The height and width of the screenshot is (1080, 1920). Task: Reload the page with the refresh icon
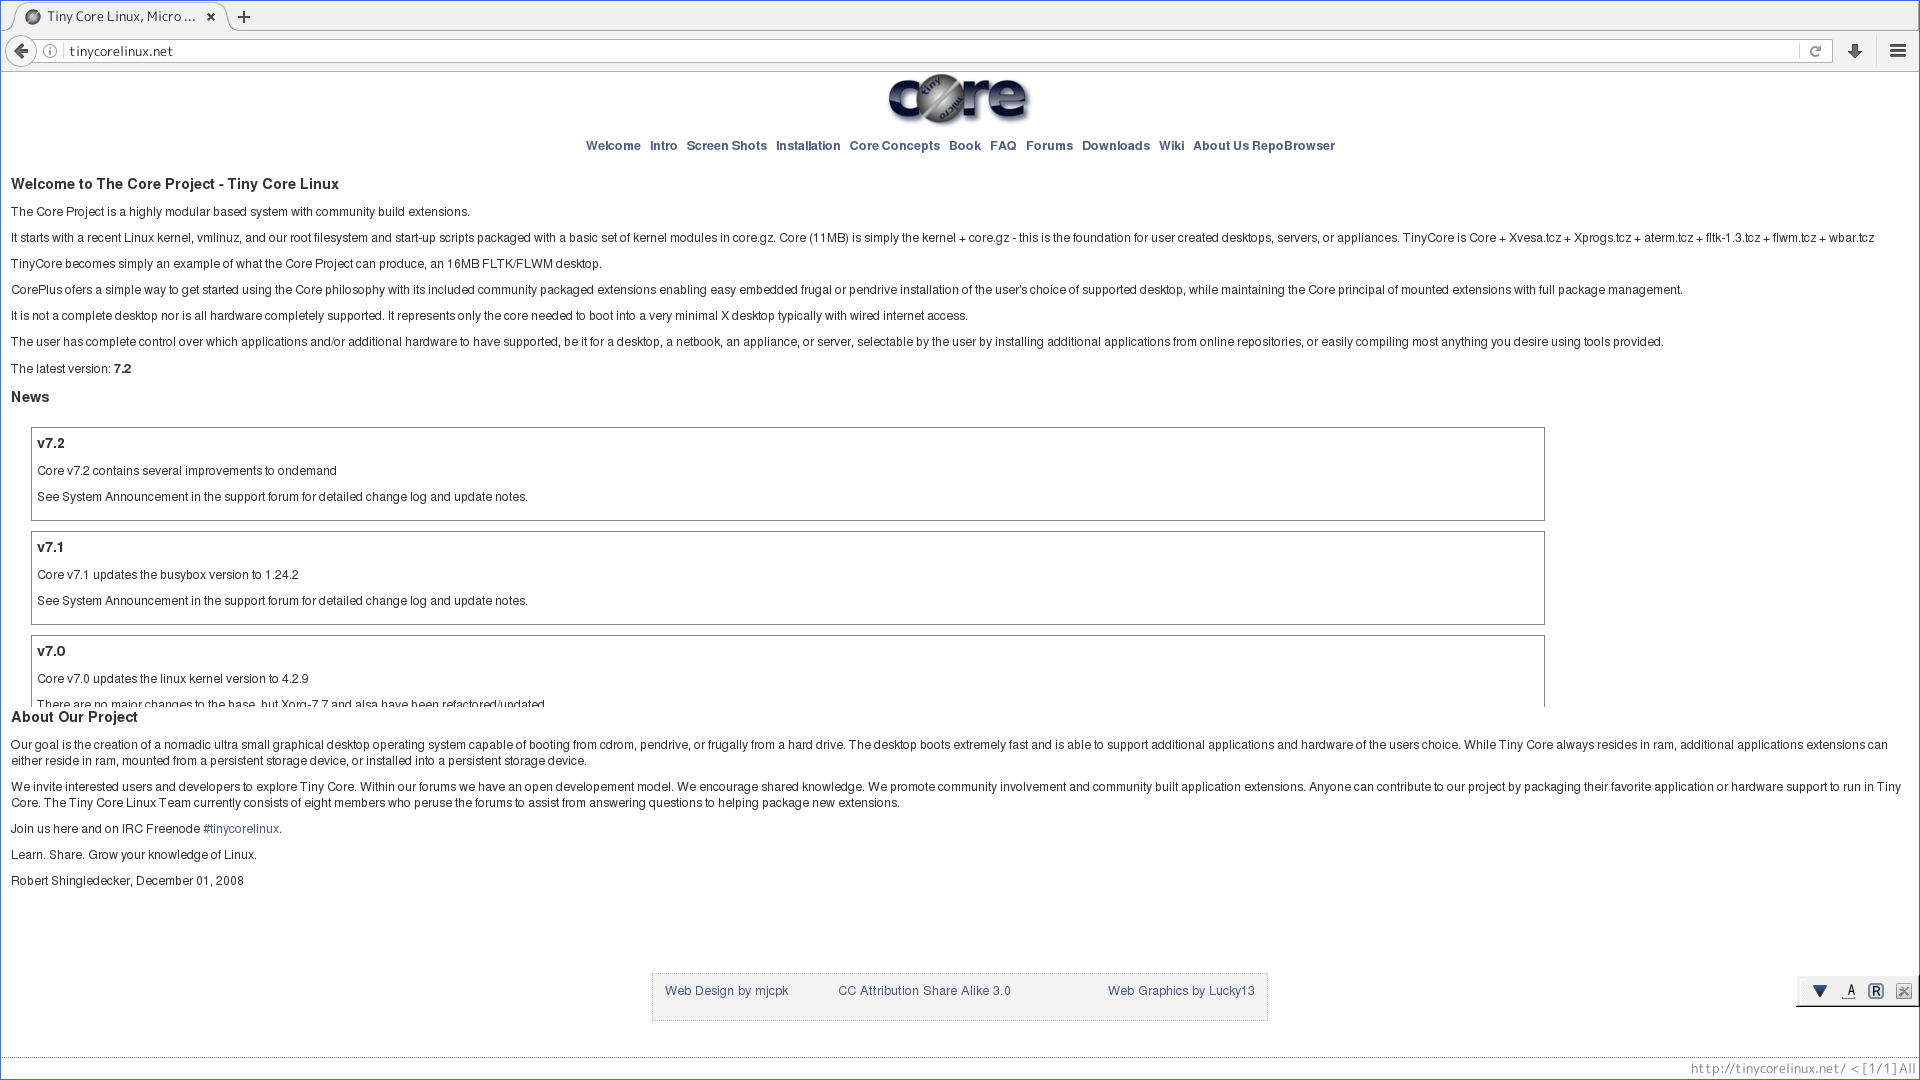(x=1815, y=51)
